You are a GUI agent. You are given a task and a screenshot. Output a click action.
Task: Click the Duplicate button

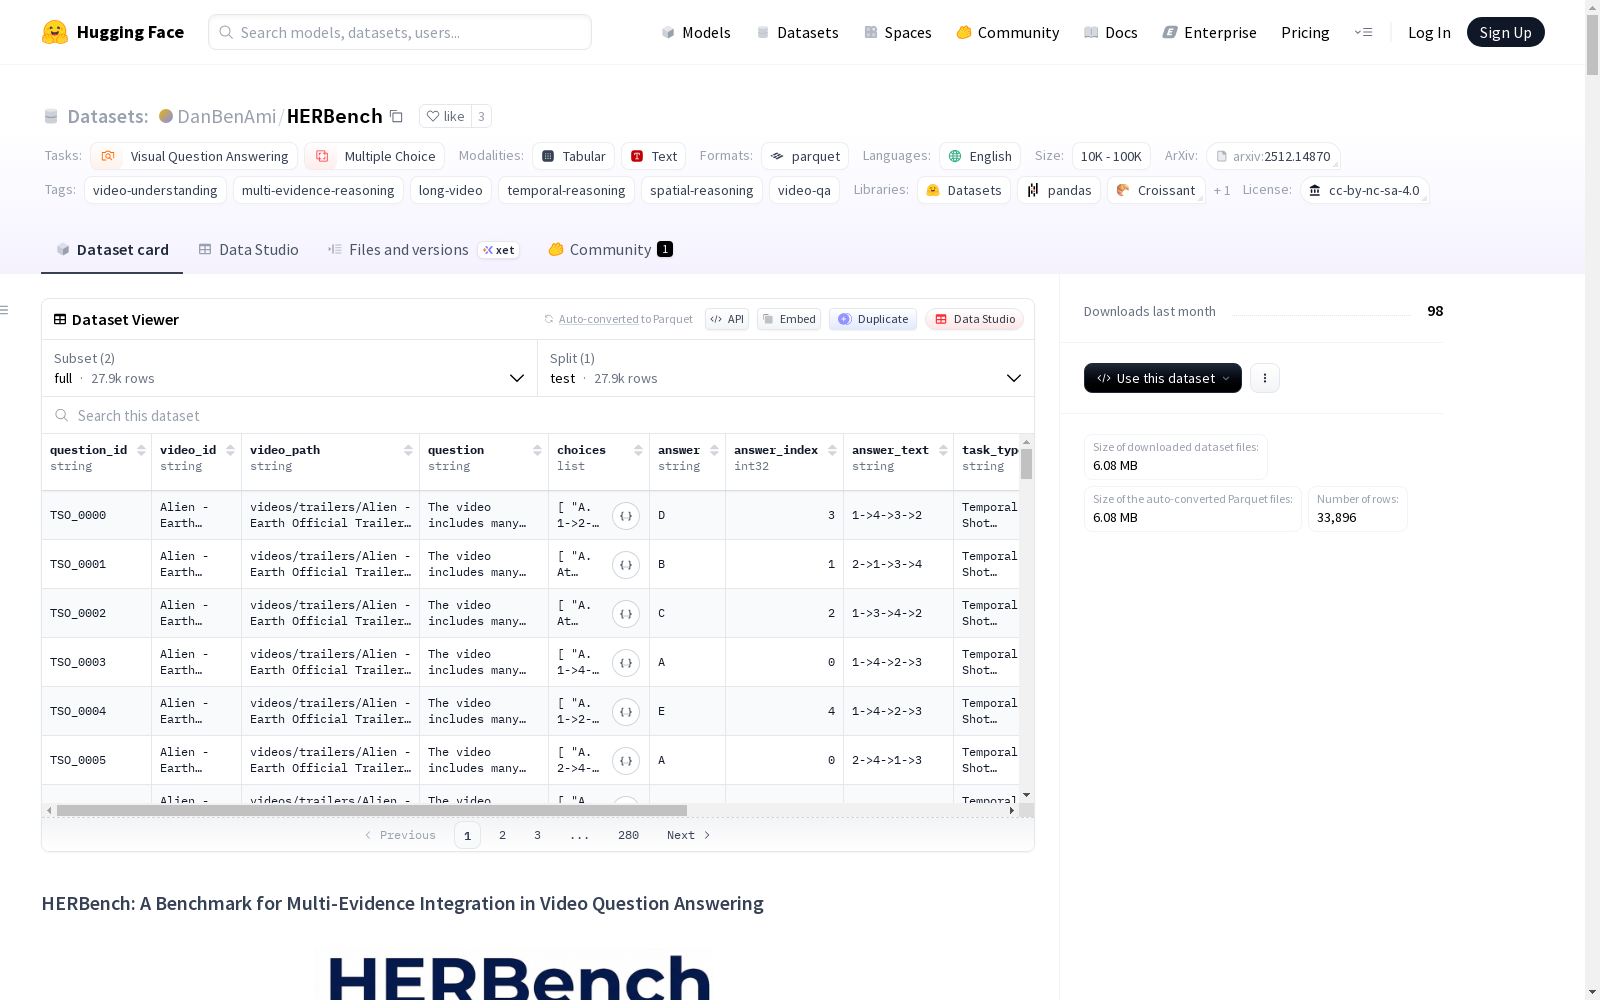tap(873, 319)
